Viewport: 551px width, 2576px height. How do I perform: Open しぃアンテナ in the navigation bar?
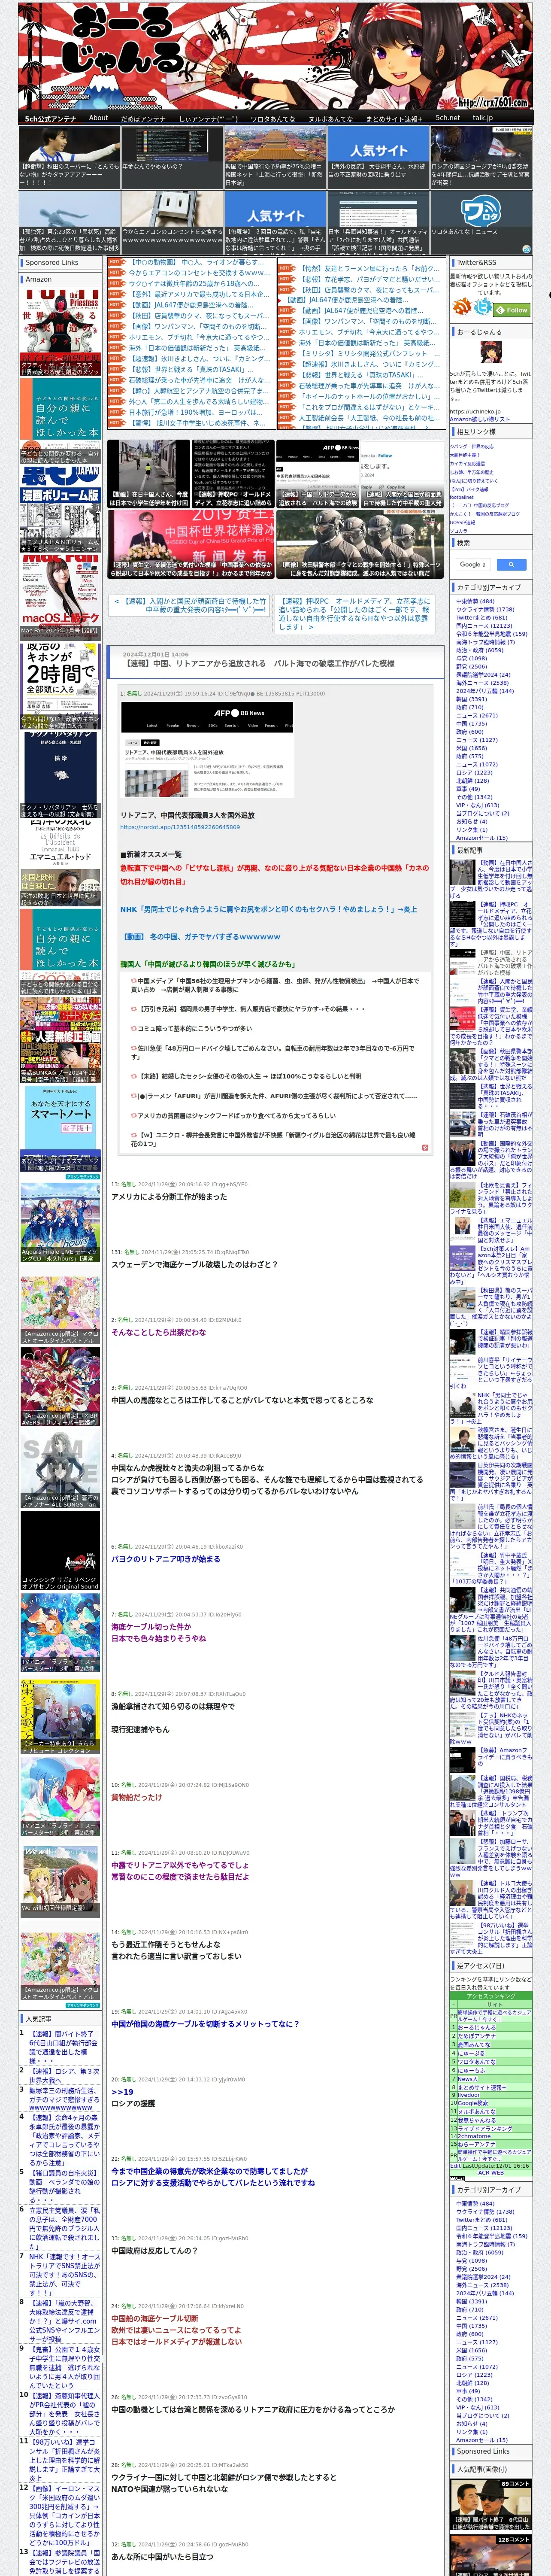pyautogui.click(x=208, y=118)
